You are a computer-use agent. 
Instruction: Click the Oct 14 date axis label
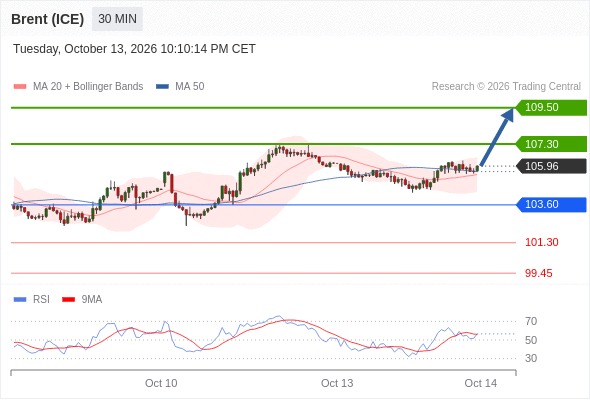(481, 383)
